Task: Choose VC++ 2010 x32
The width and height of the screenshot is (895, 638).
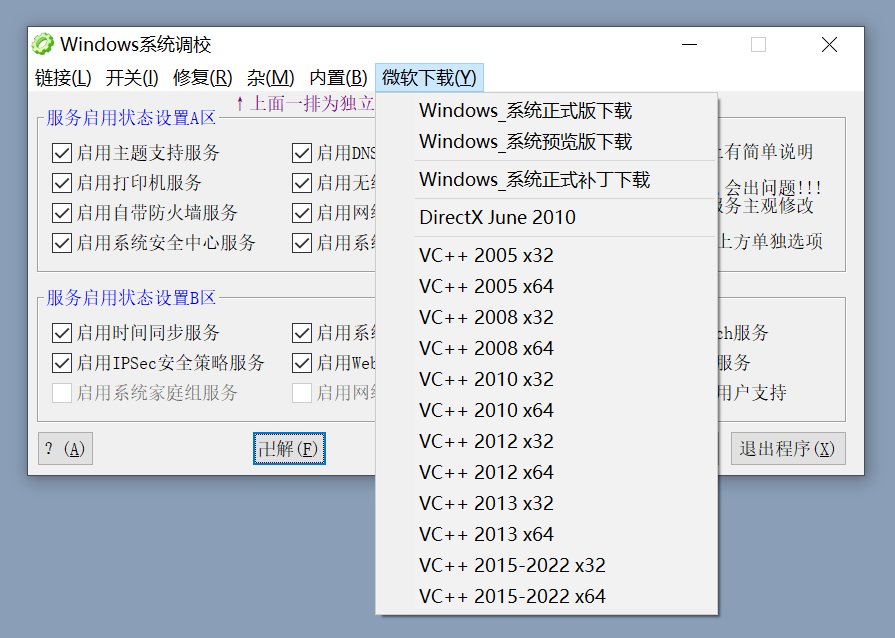Action: tap(546, 379)
